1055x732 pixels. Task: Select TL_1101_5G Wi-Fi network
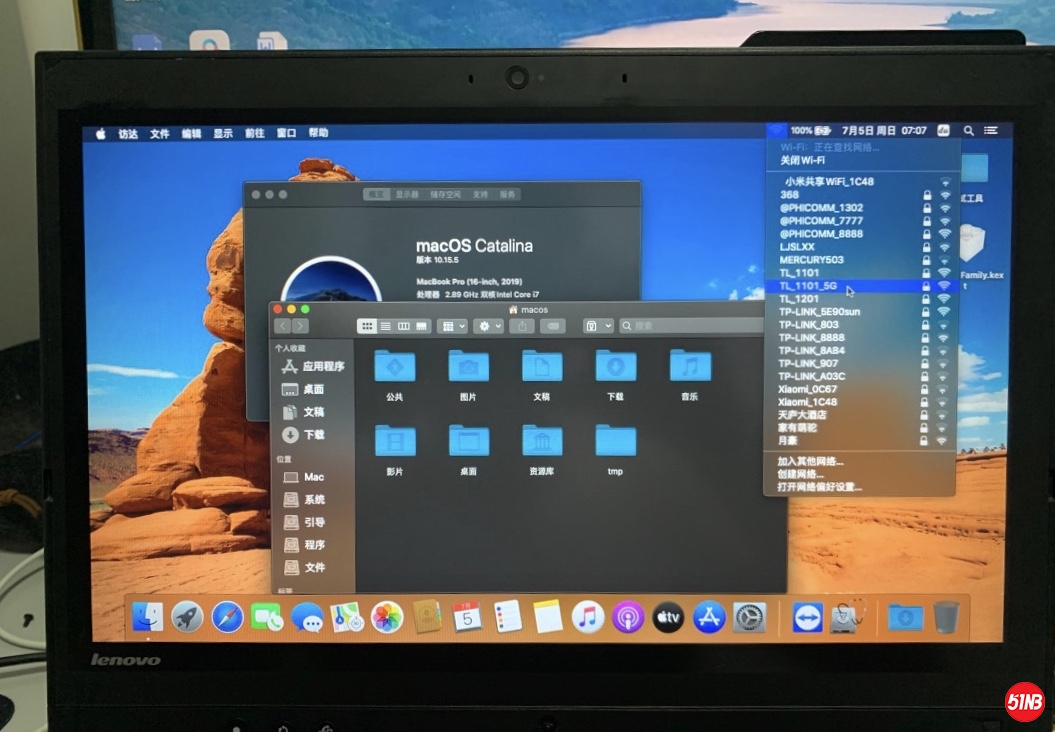coord(808,286)
